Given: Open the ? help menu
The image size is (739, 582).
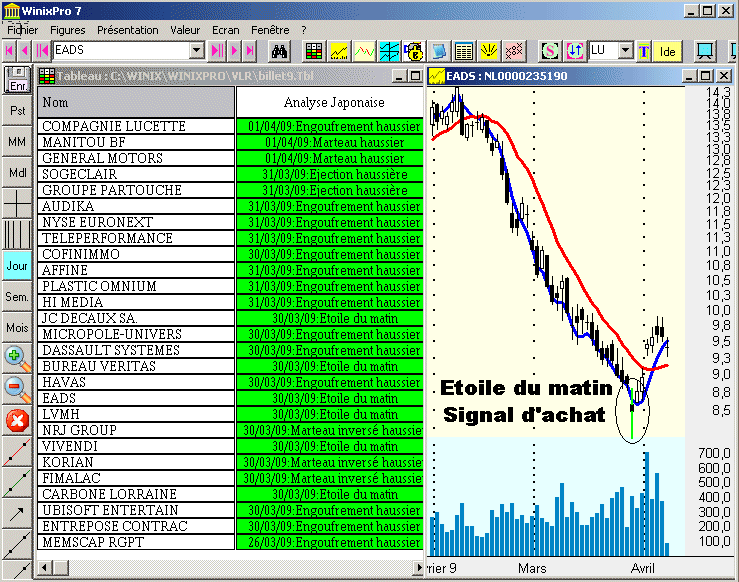Looking at the screenshot, I should click(304, 30).
